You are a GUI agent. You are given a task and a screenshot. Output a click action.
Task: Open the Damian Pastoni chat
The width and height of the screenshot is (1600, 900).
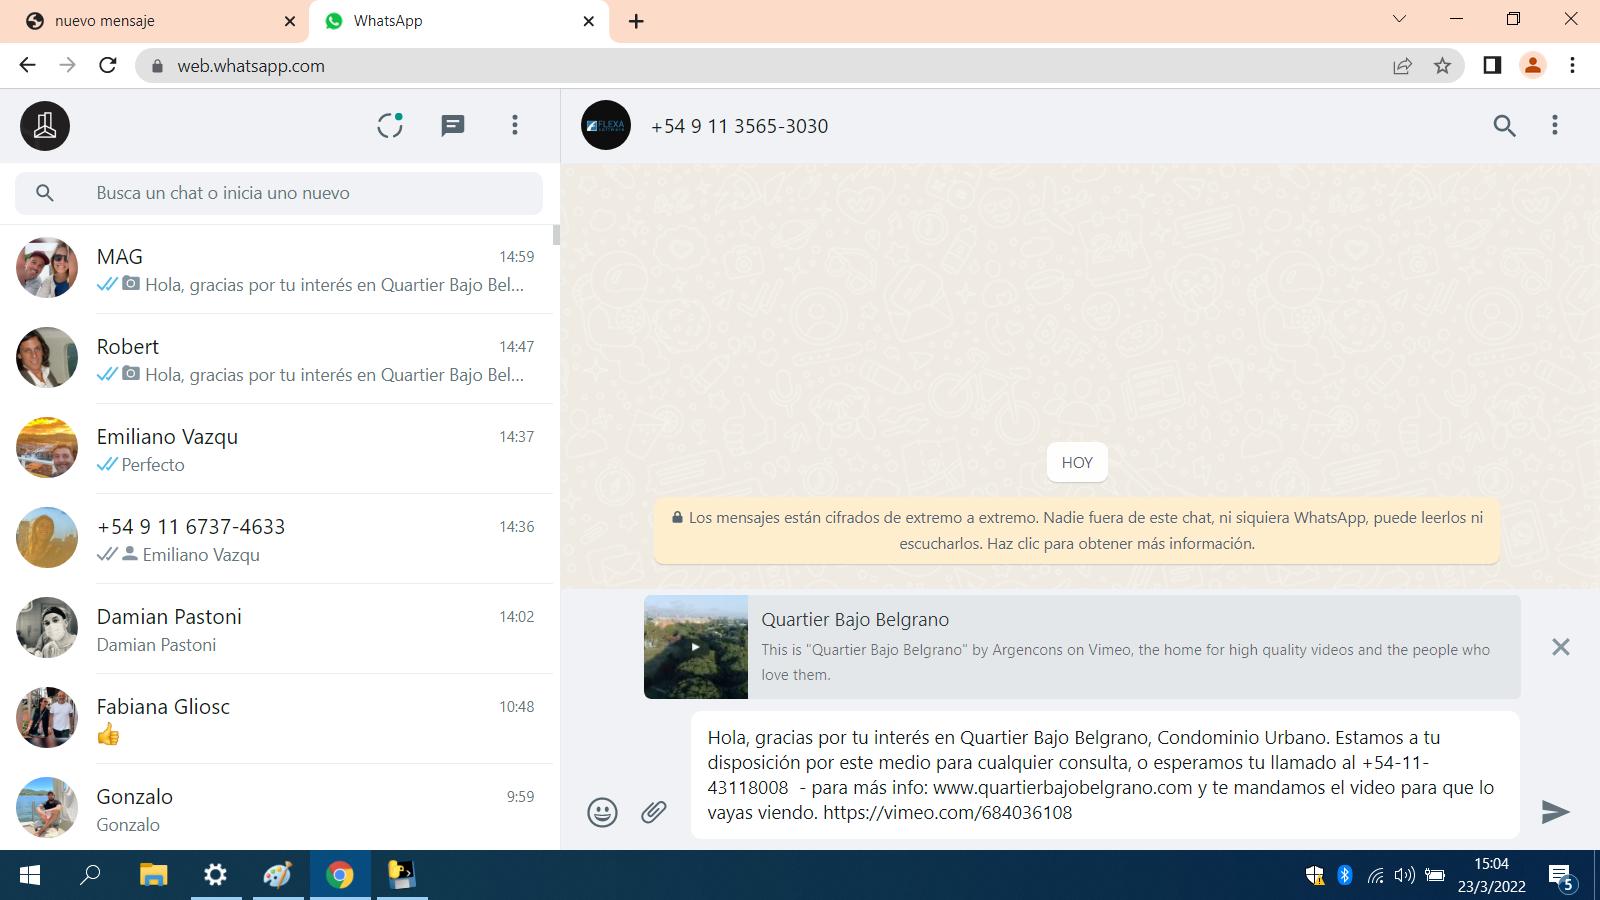coord(277,629)
